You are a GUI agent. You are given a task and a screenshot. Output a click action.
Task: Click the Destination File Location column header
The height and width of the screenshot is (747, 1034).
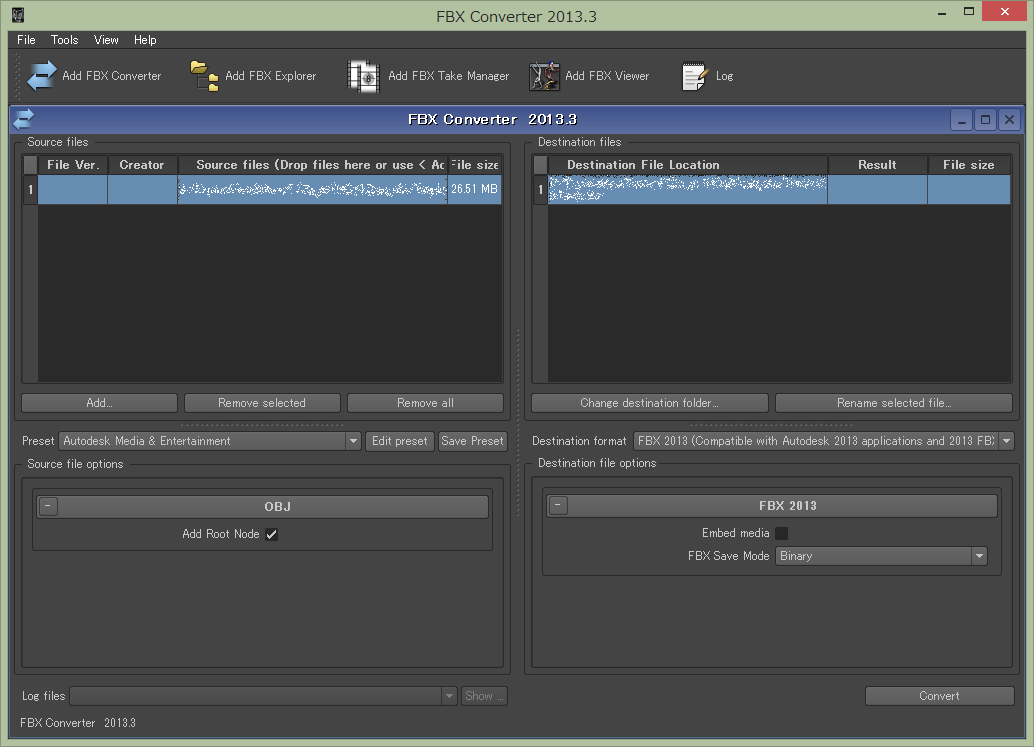pyautogui.click(x=688, y=165)
